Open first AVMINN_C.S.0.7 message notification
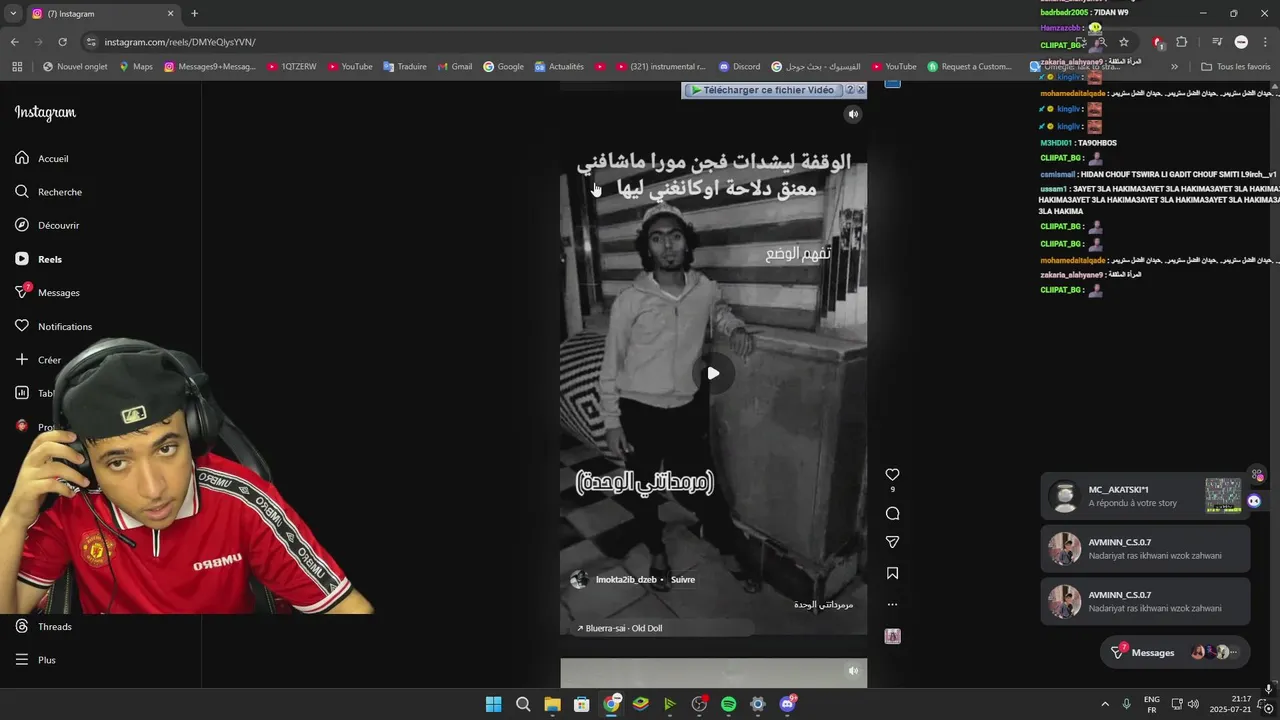Viewport: 1280px width, 720px height. 1145,549
